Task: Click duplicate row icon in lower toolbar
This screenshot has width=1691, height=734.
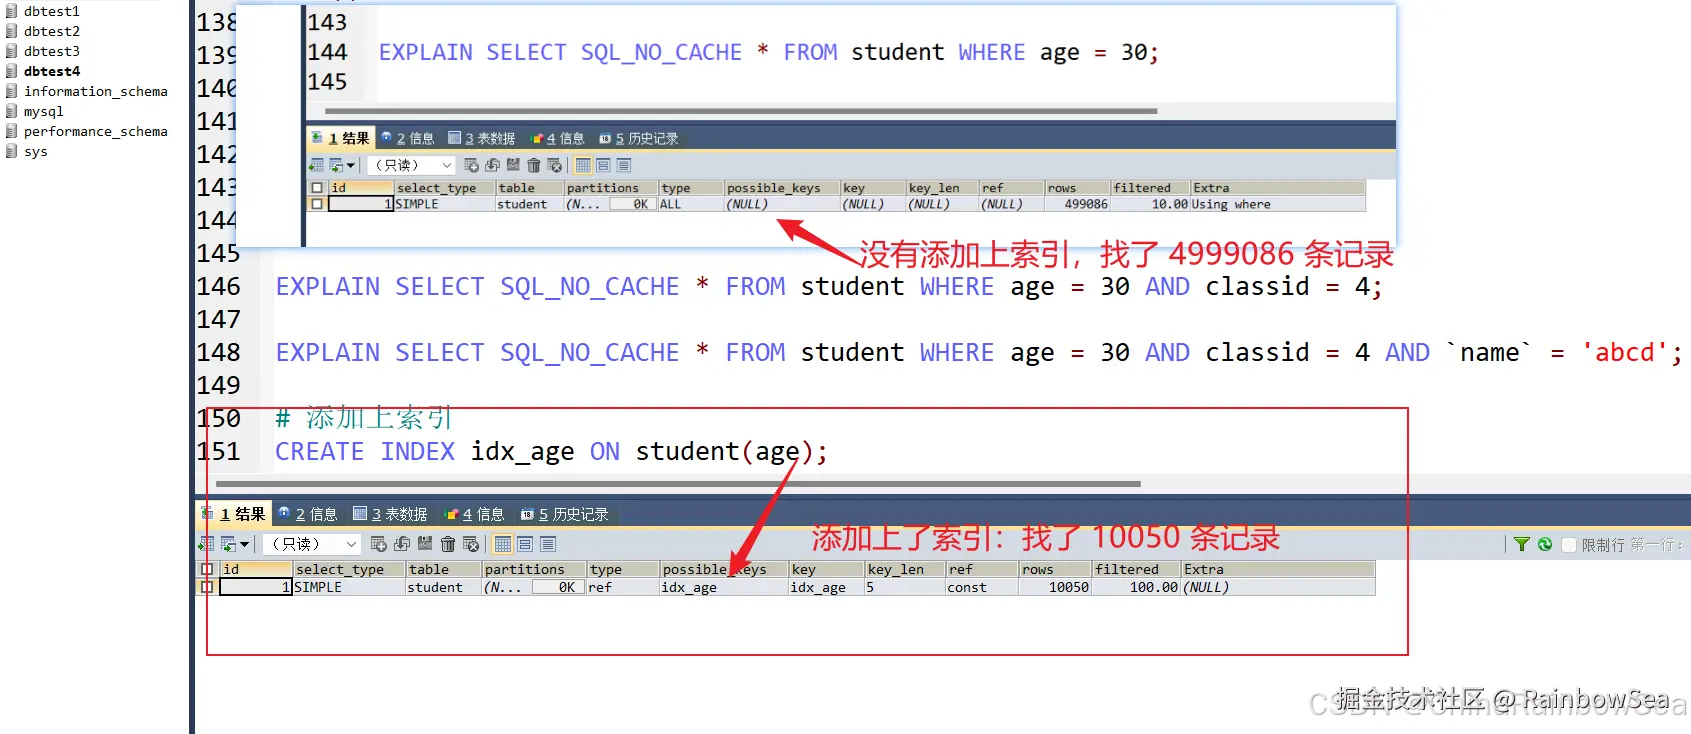Action: pos(402,544)
